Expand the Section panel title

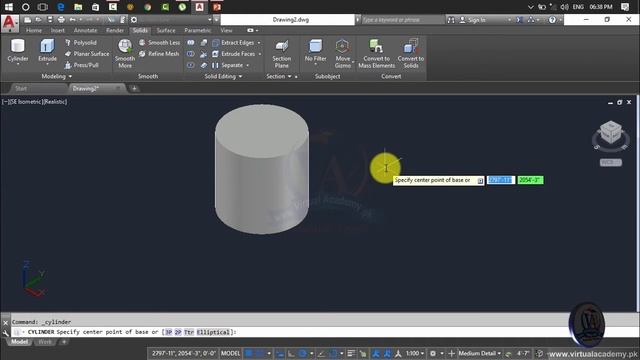point(279,76)
